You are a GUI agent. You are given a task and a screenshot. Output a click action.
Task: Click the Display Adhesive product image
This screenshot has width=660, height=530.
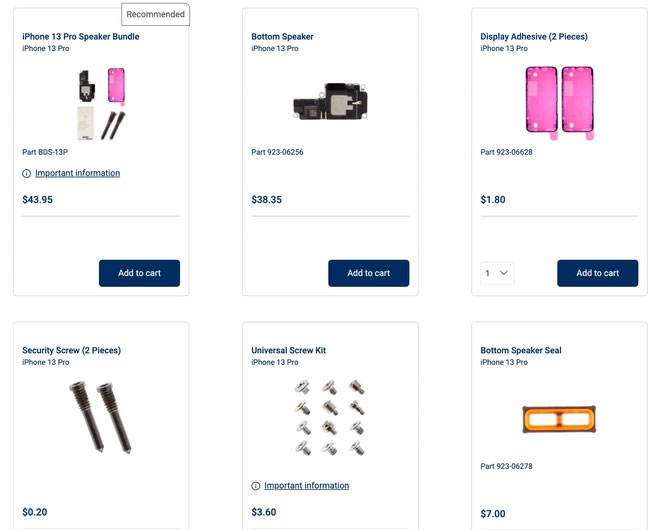click(559, 100)
